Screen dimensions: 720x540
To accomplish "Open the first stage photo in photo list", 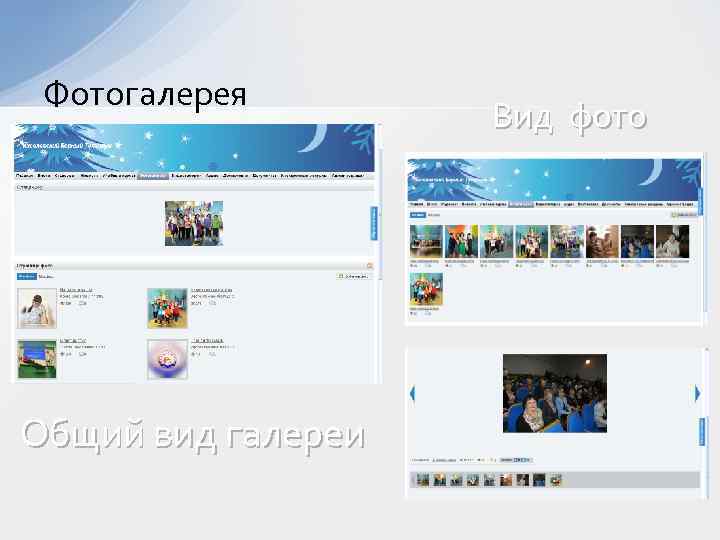I will [x=426, y=242].
